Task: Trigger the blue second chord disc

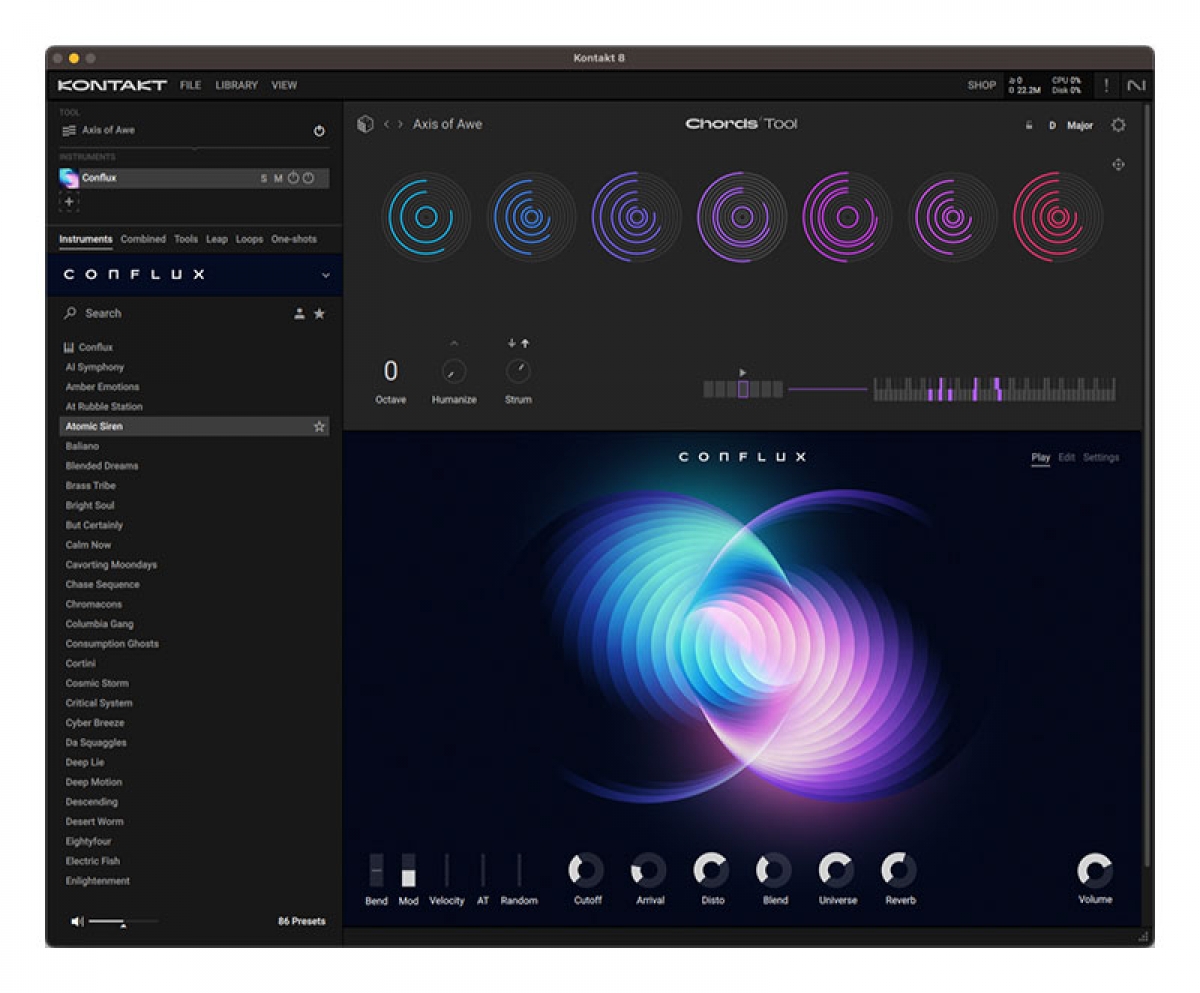Action: [531, 216]
